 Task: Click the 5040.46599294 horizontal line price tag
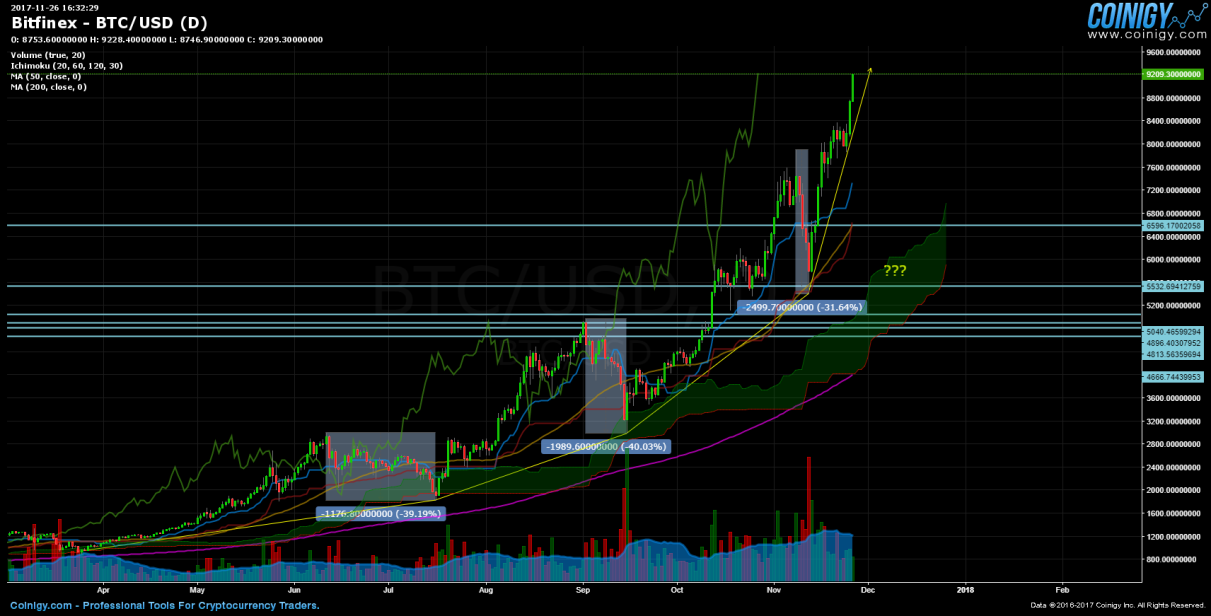[x=1172, y=331]
